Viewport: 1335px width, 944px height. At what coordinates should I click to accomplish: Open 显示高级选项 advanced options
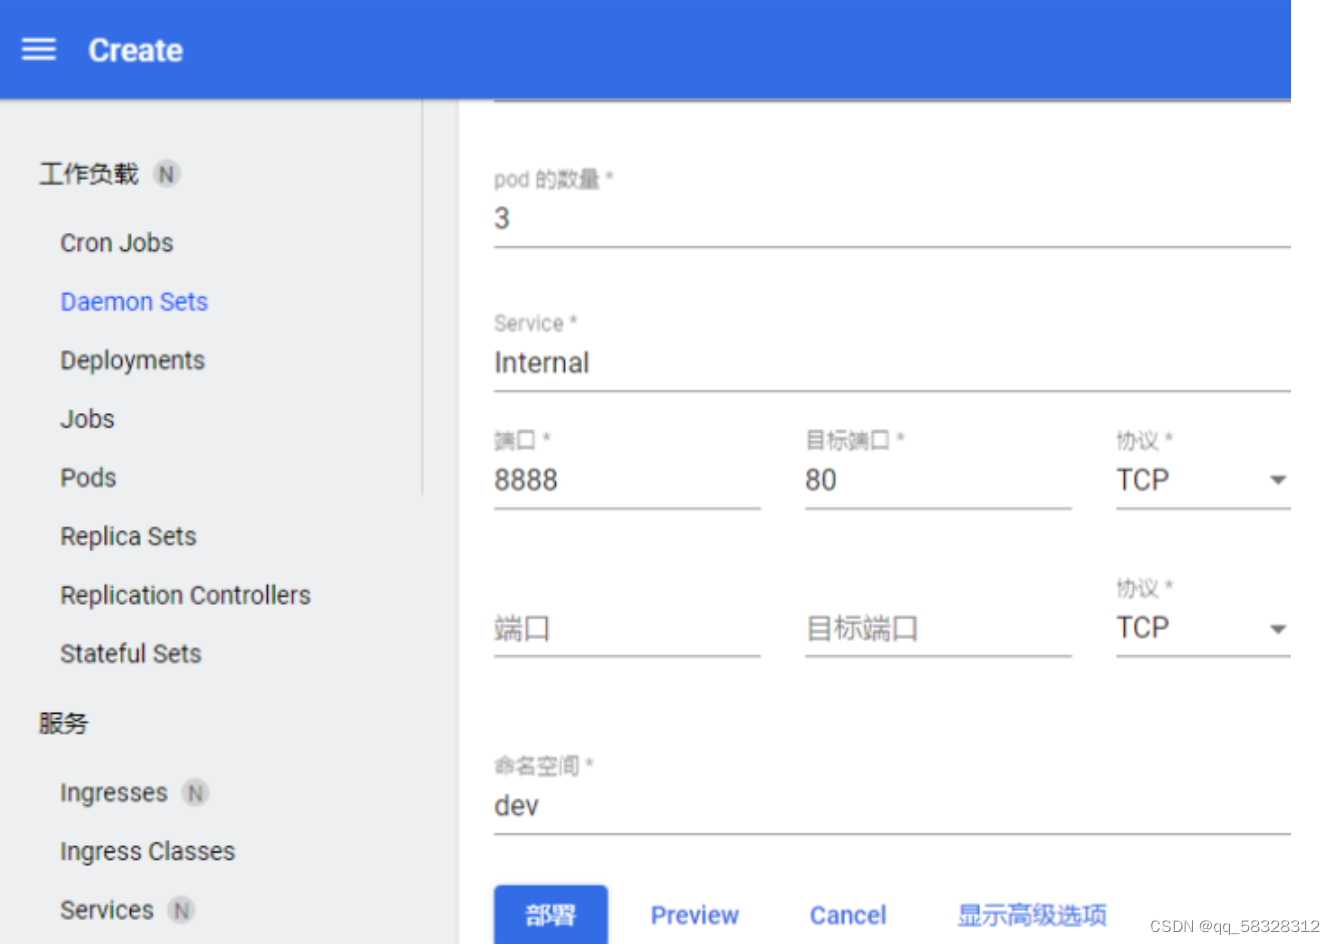click(x=1032, y=914)
